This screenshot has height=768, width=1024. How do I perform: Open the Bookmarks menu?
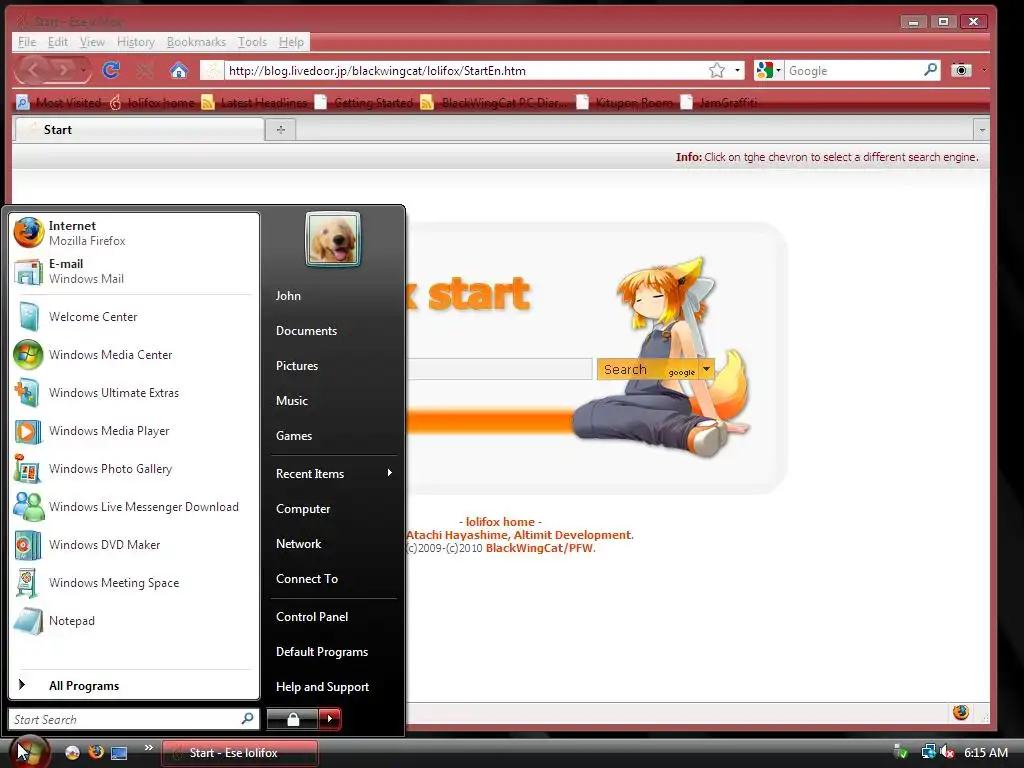pos(196,42)
